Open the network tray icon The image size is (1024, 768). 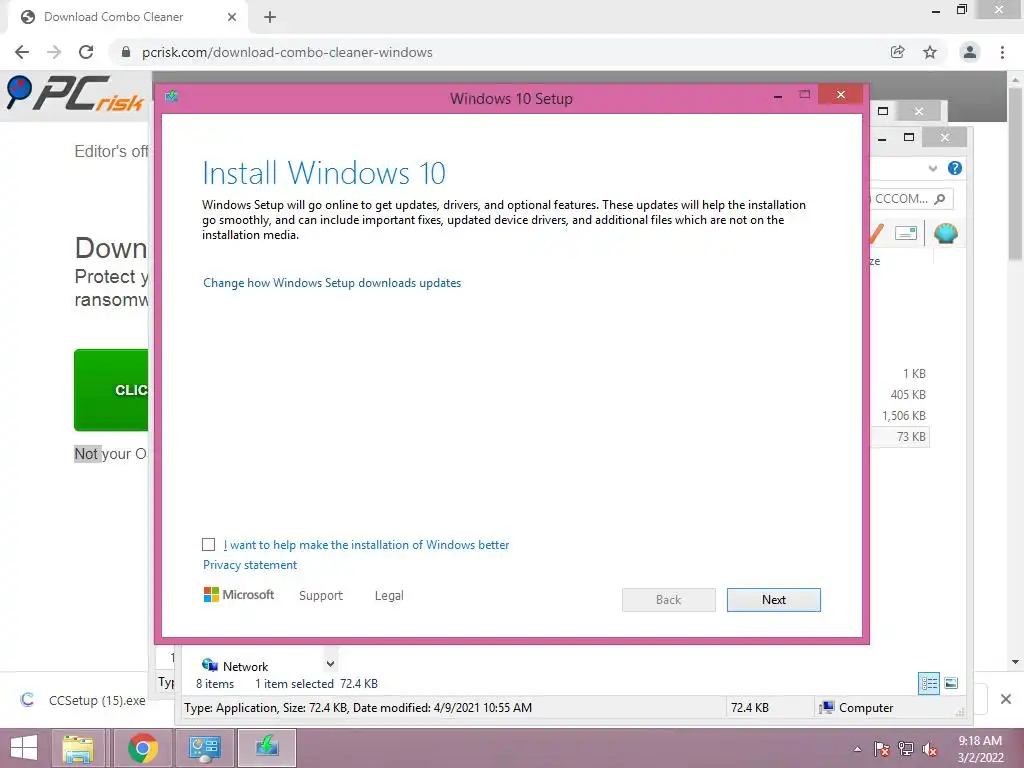(x=906, y=749)
